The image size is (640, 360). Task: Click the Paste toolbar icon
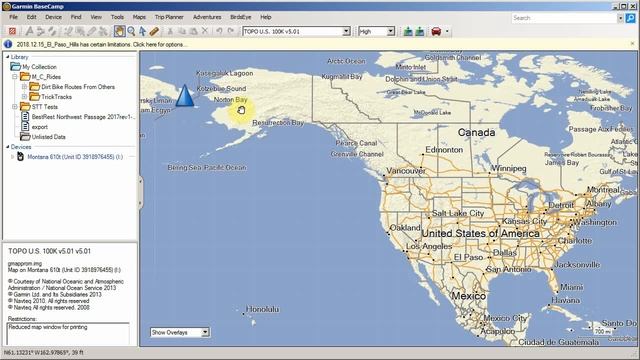pyautogui.click(x=193, y=31)
